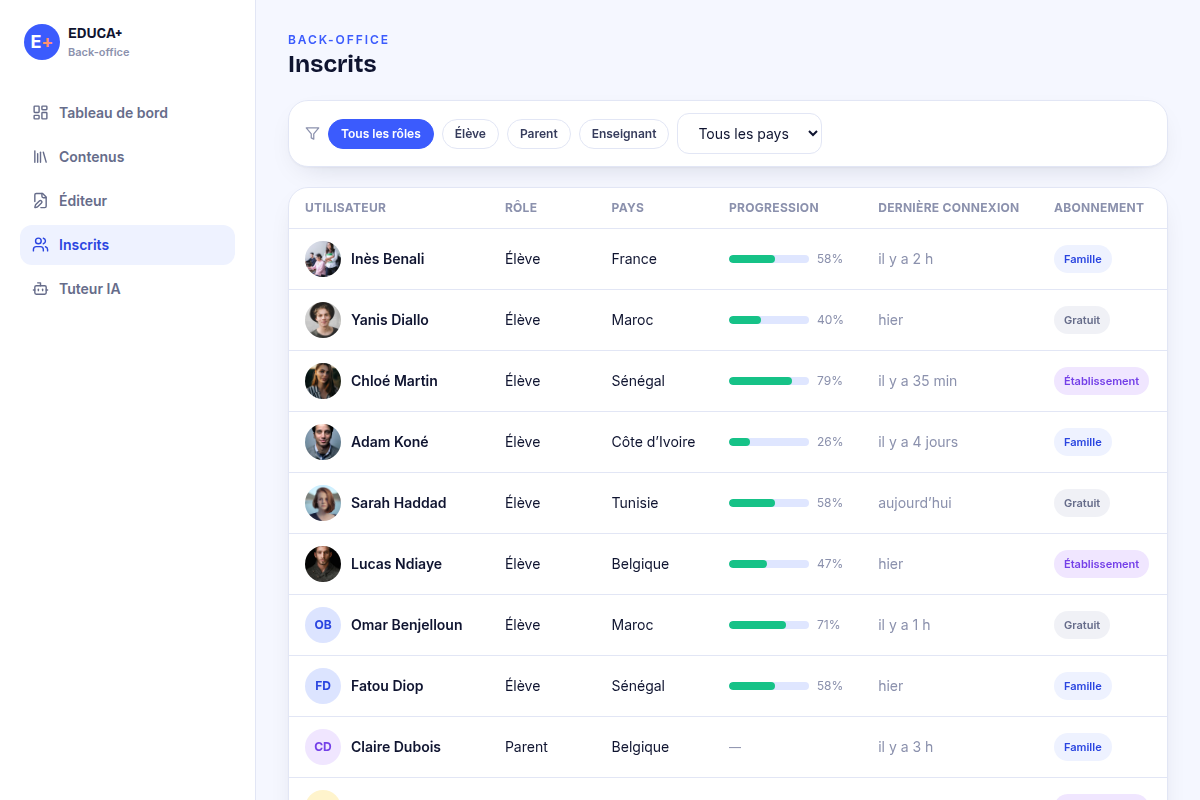
Task: Click the Contenus library icon
Action: point(40,157)
